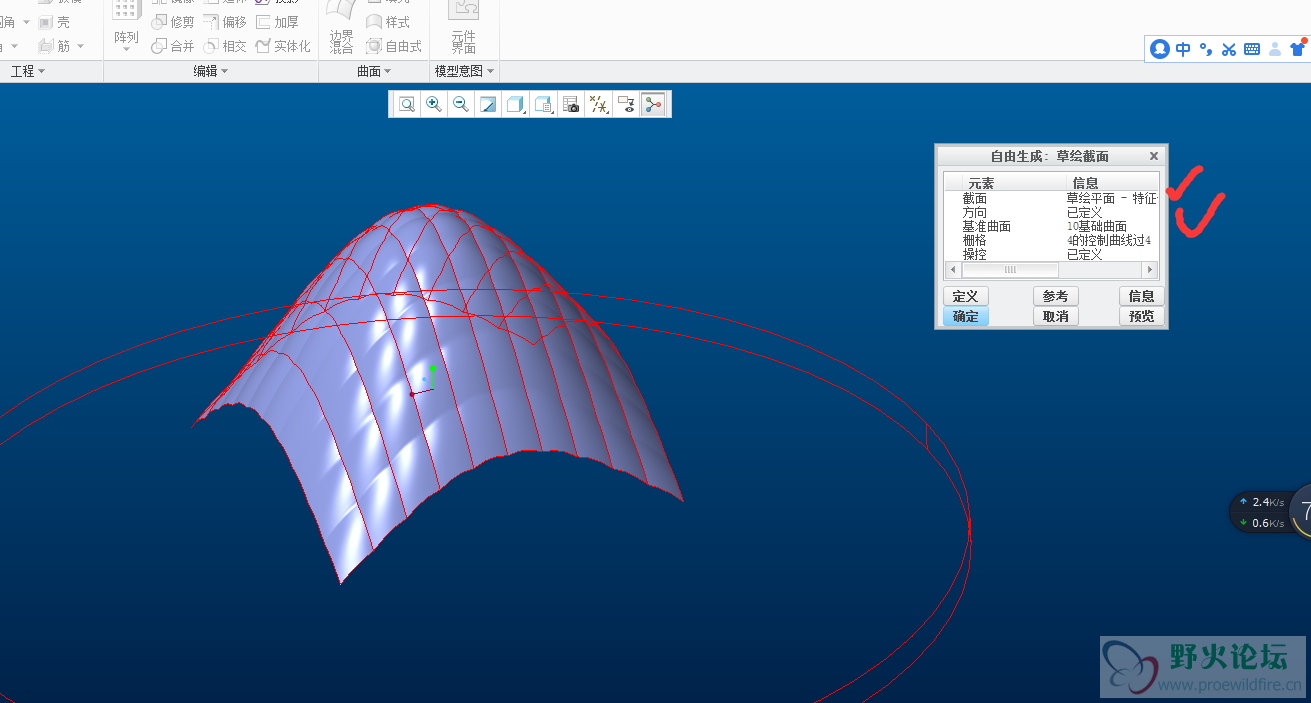Select the 操控 element row
This screenshot has width=1311, height=703.
[x=1051, y=254]
